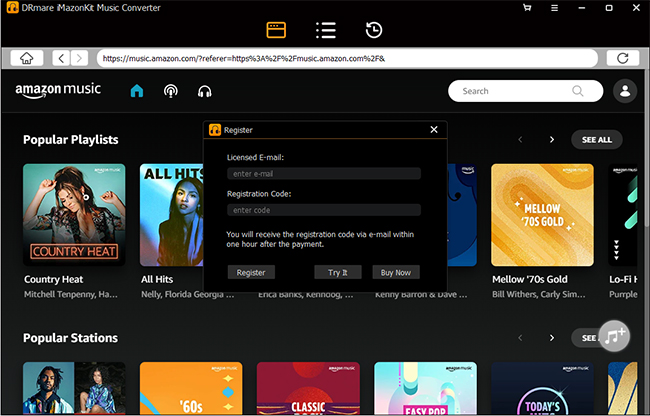Click the Amazon Music search field
Viewport: 650px width, 416px height.
point(525,91)
